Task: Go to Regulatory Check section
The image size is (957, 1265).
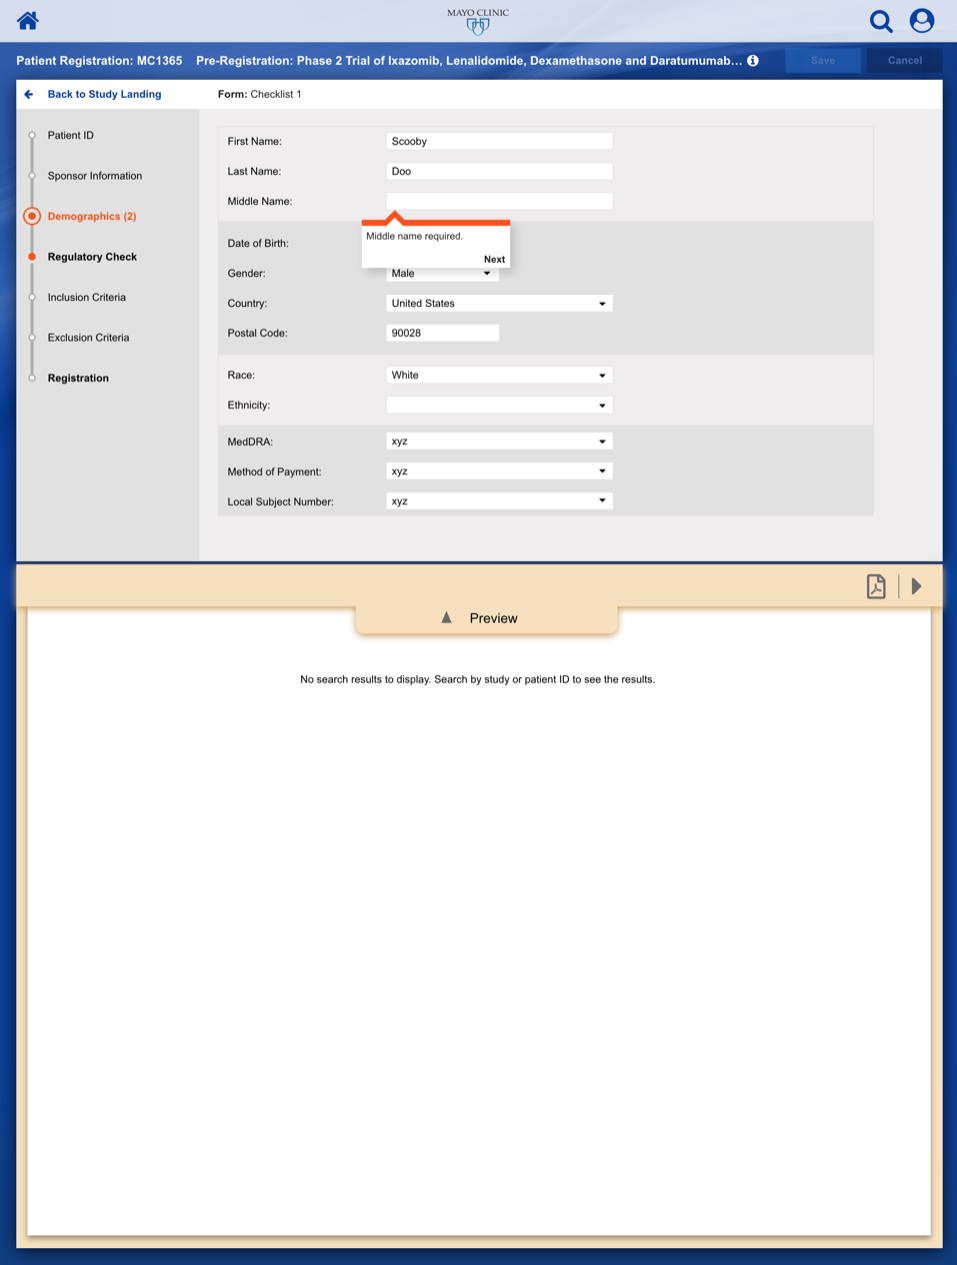Action: coord(92,257)
